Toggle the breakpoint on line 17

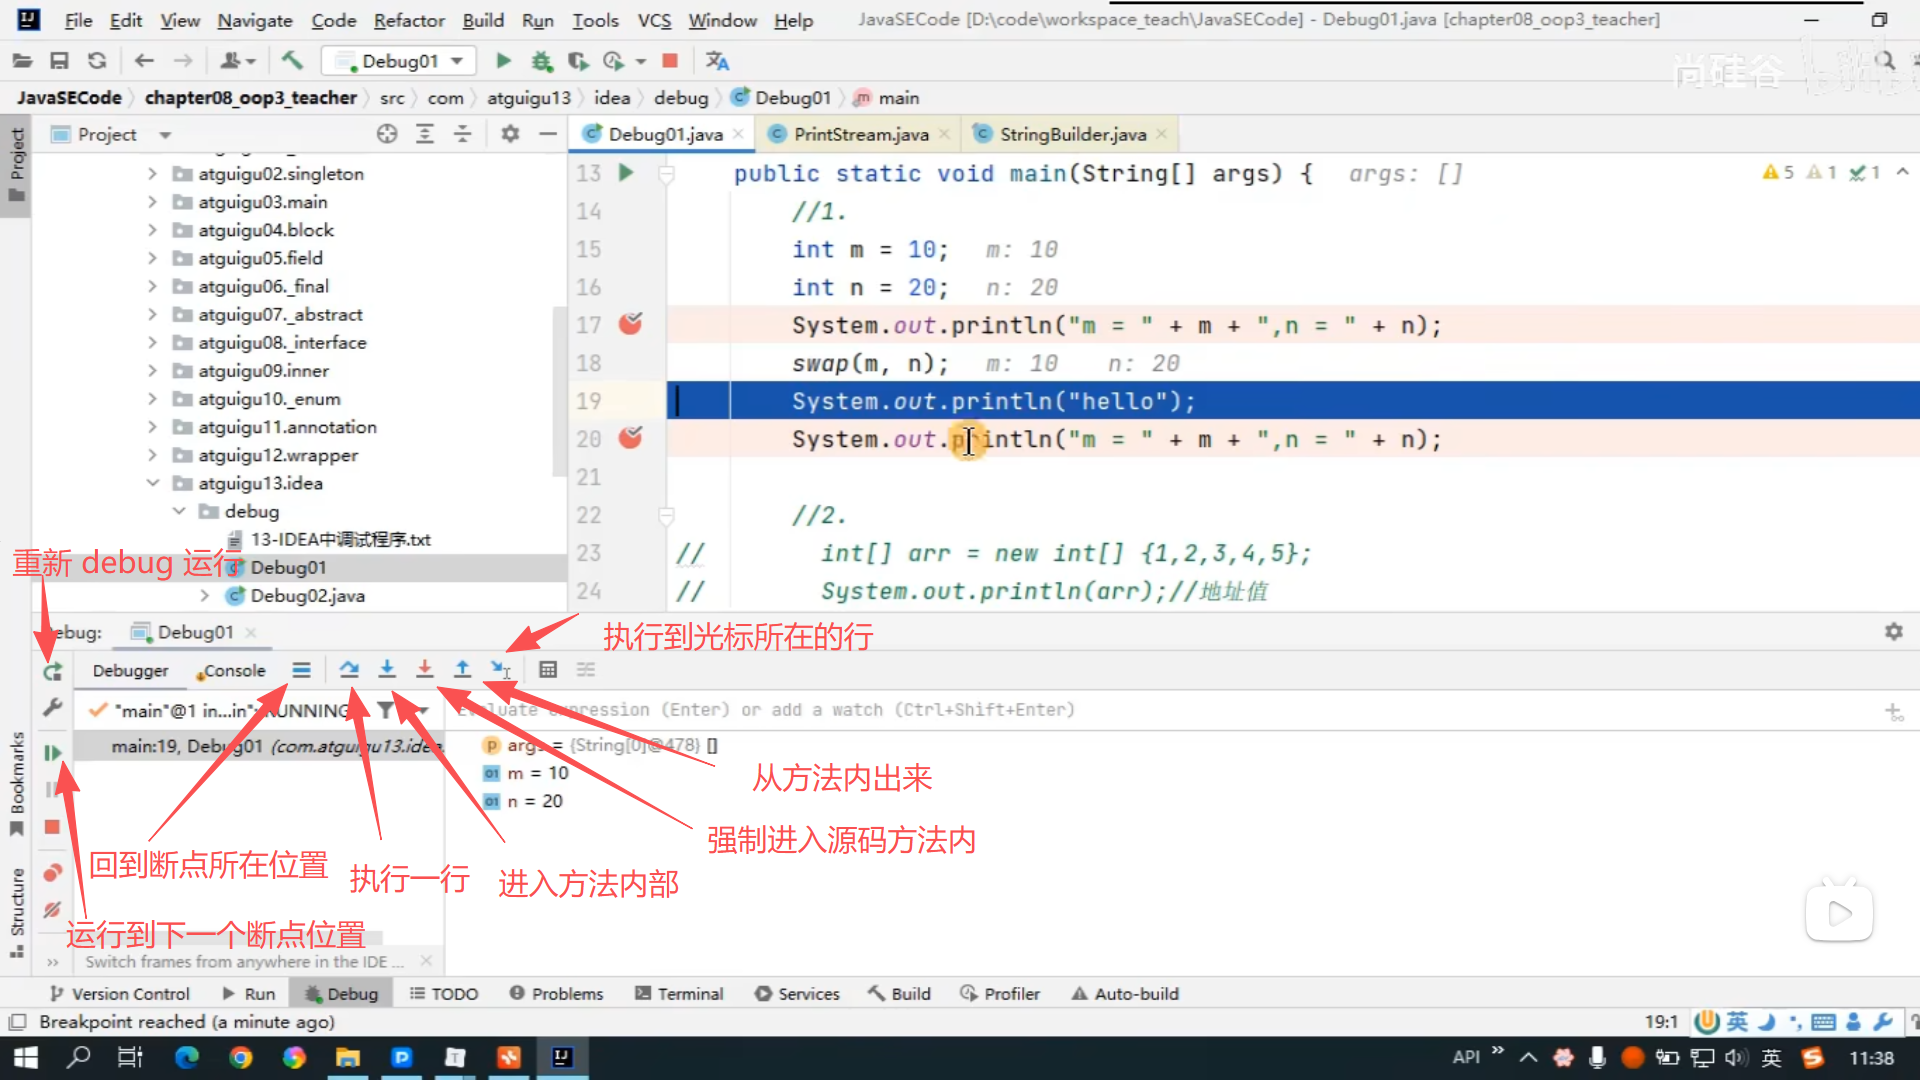(630, 324)
